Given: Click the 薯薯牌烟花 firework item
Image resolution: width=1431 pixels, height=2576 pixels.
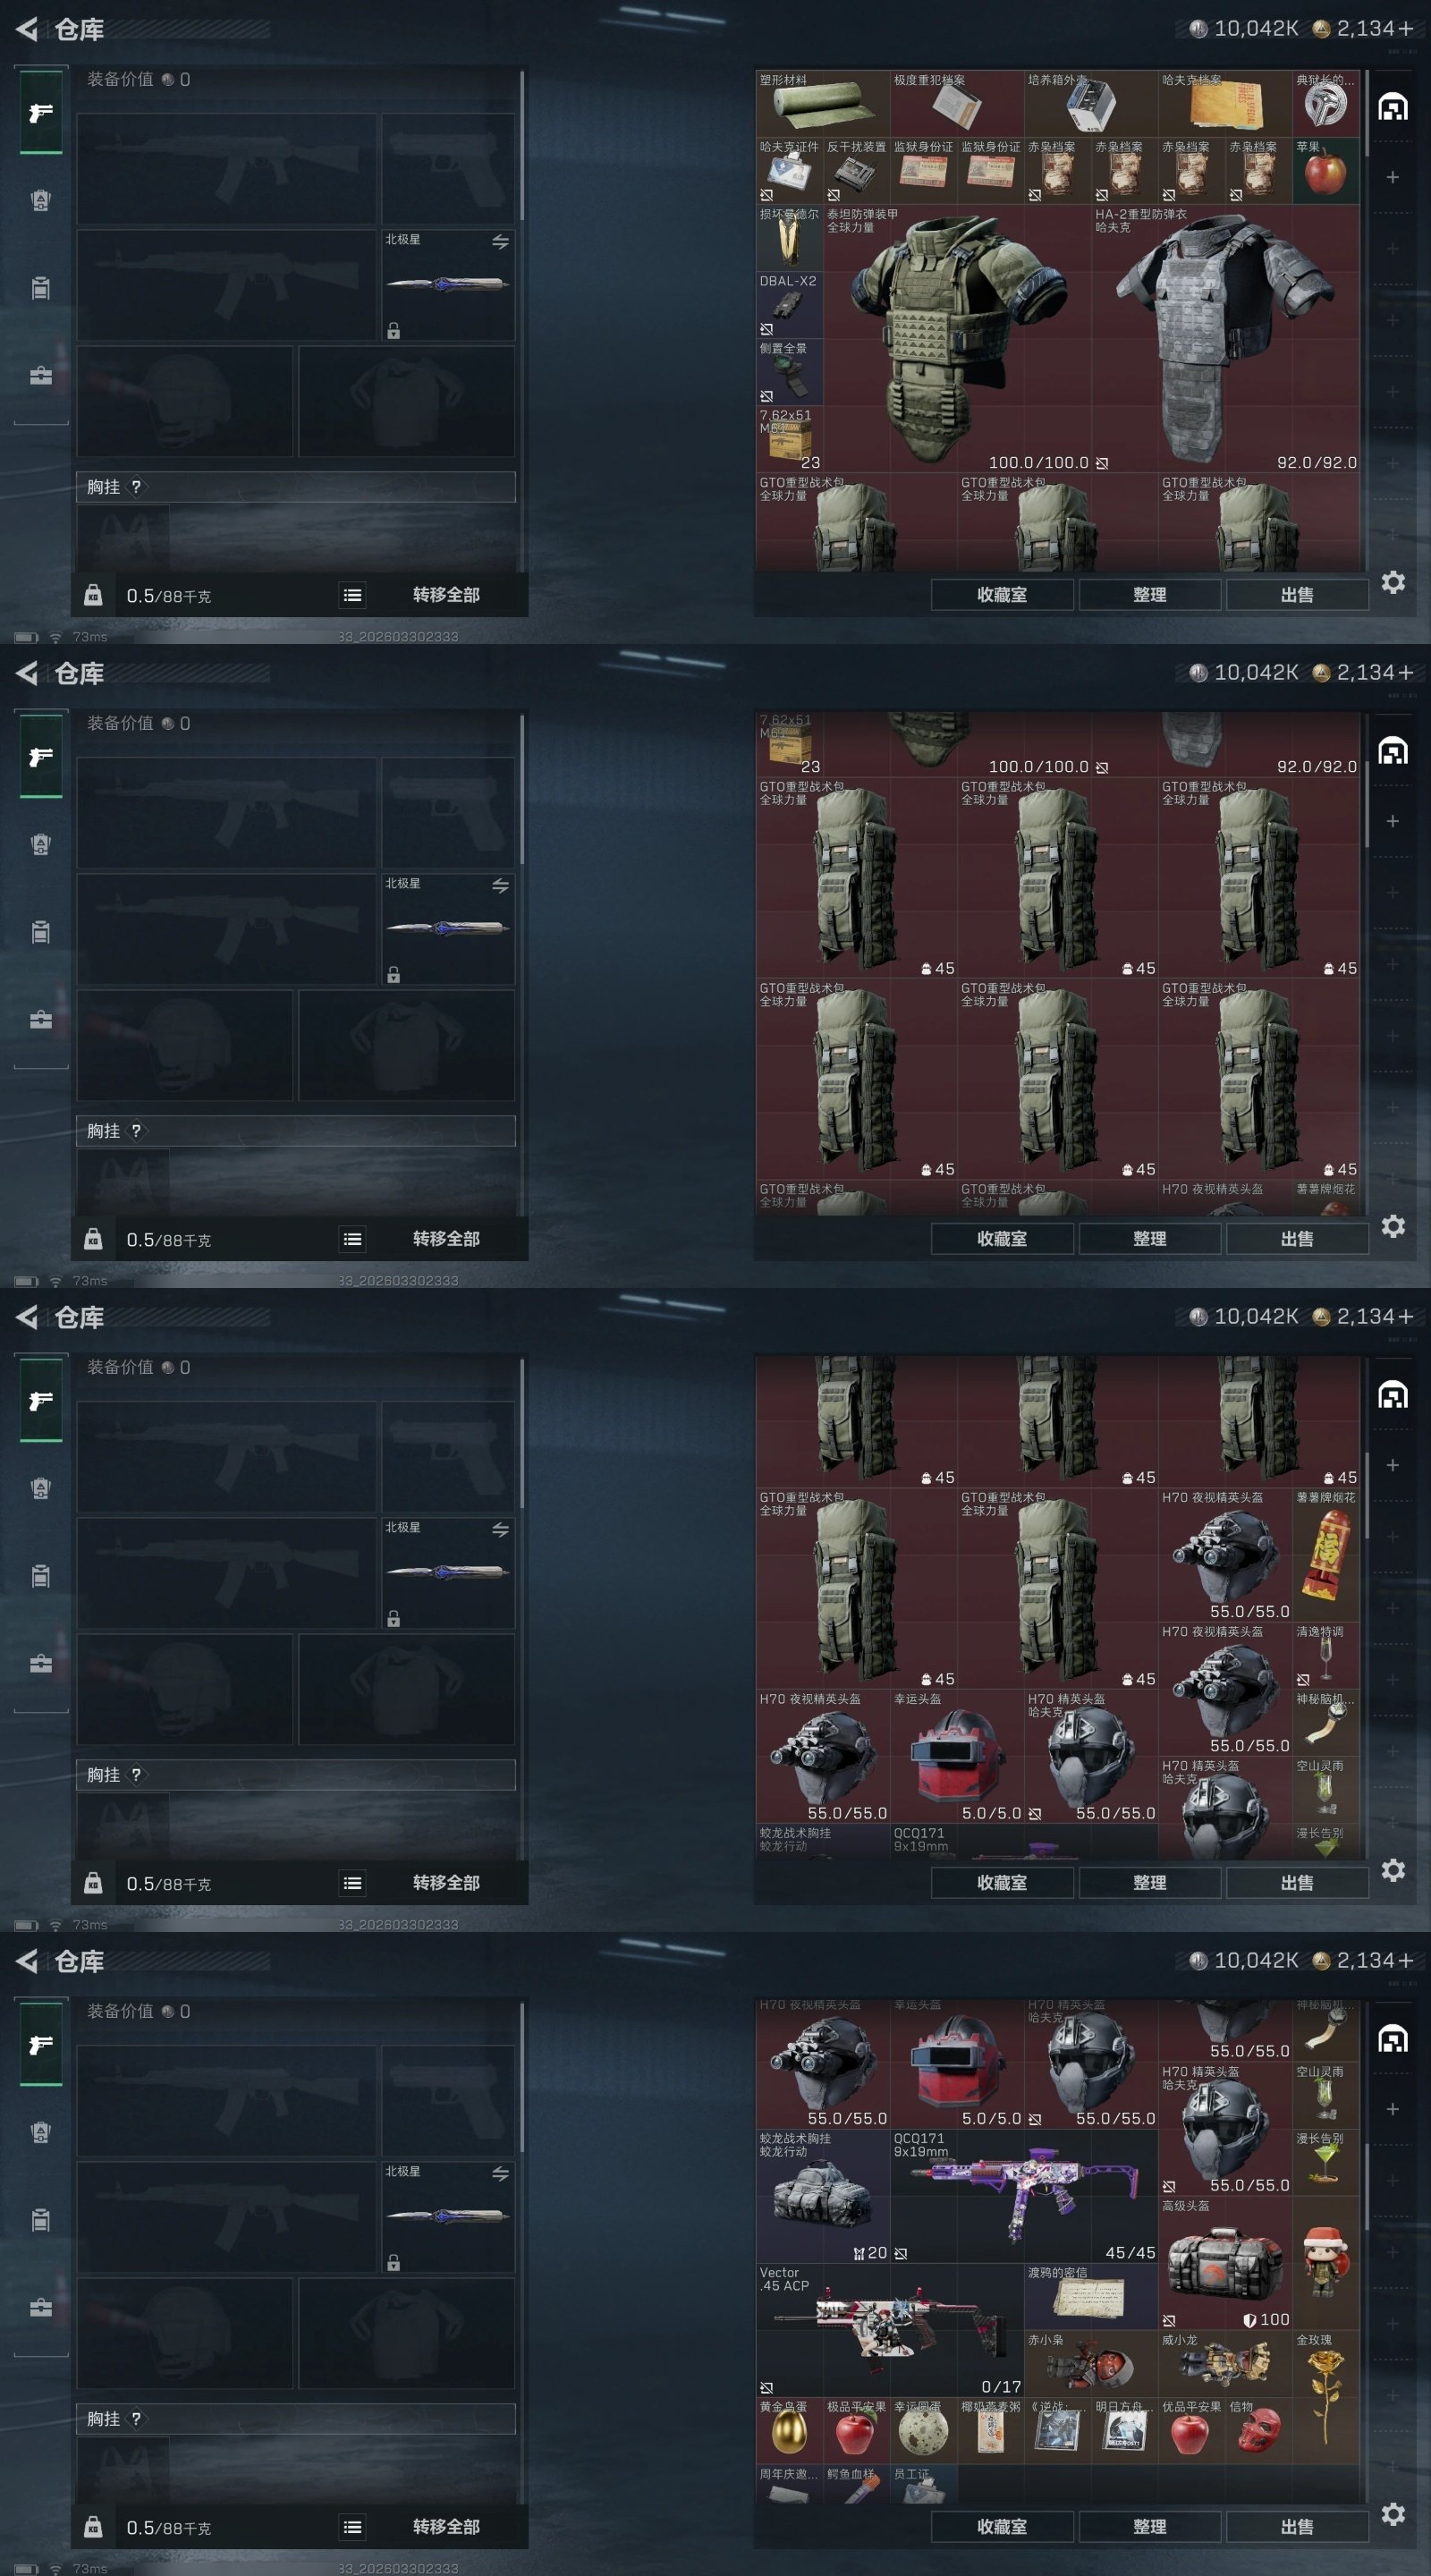Looking at the screenshot, I should click(1325, 1555).
